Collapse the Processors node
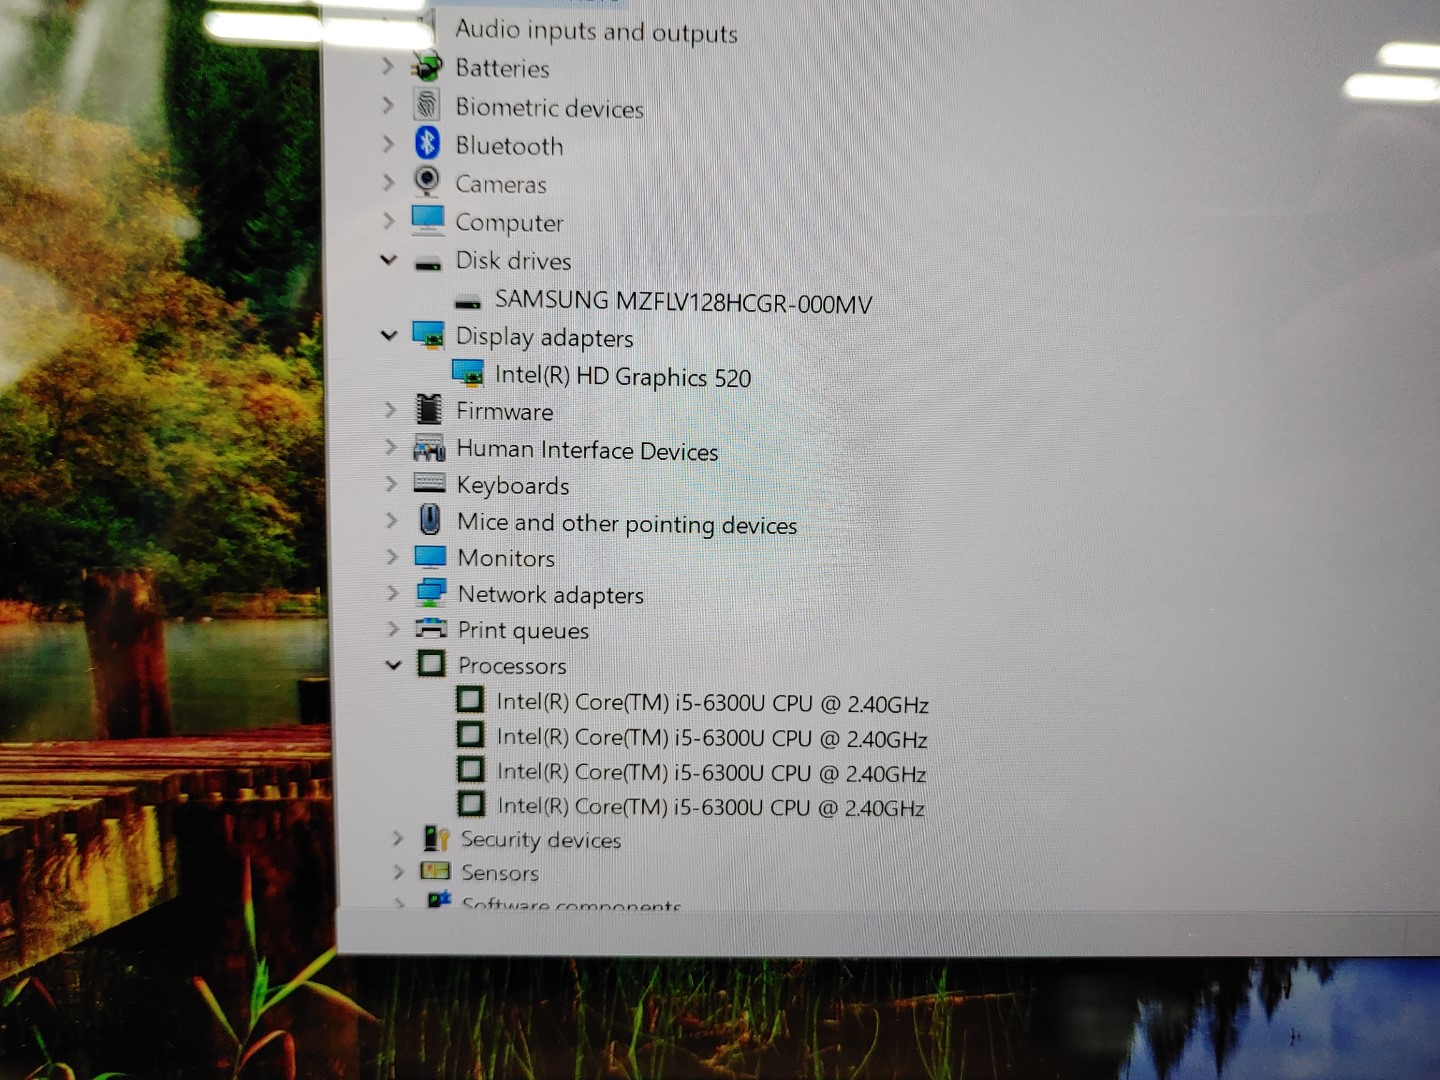This screenshot has width=1440, height=1080. click(x=394, y=664)
